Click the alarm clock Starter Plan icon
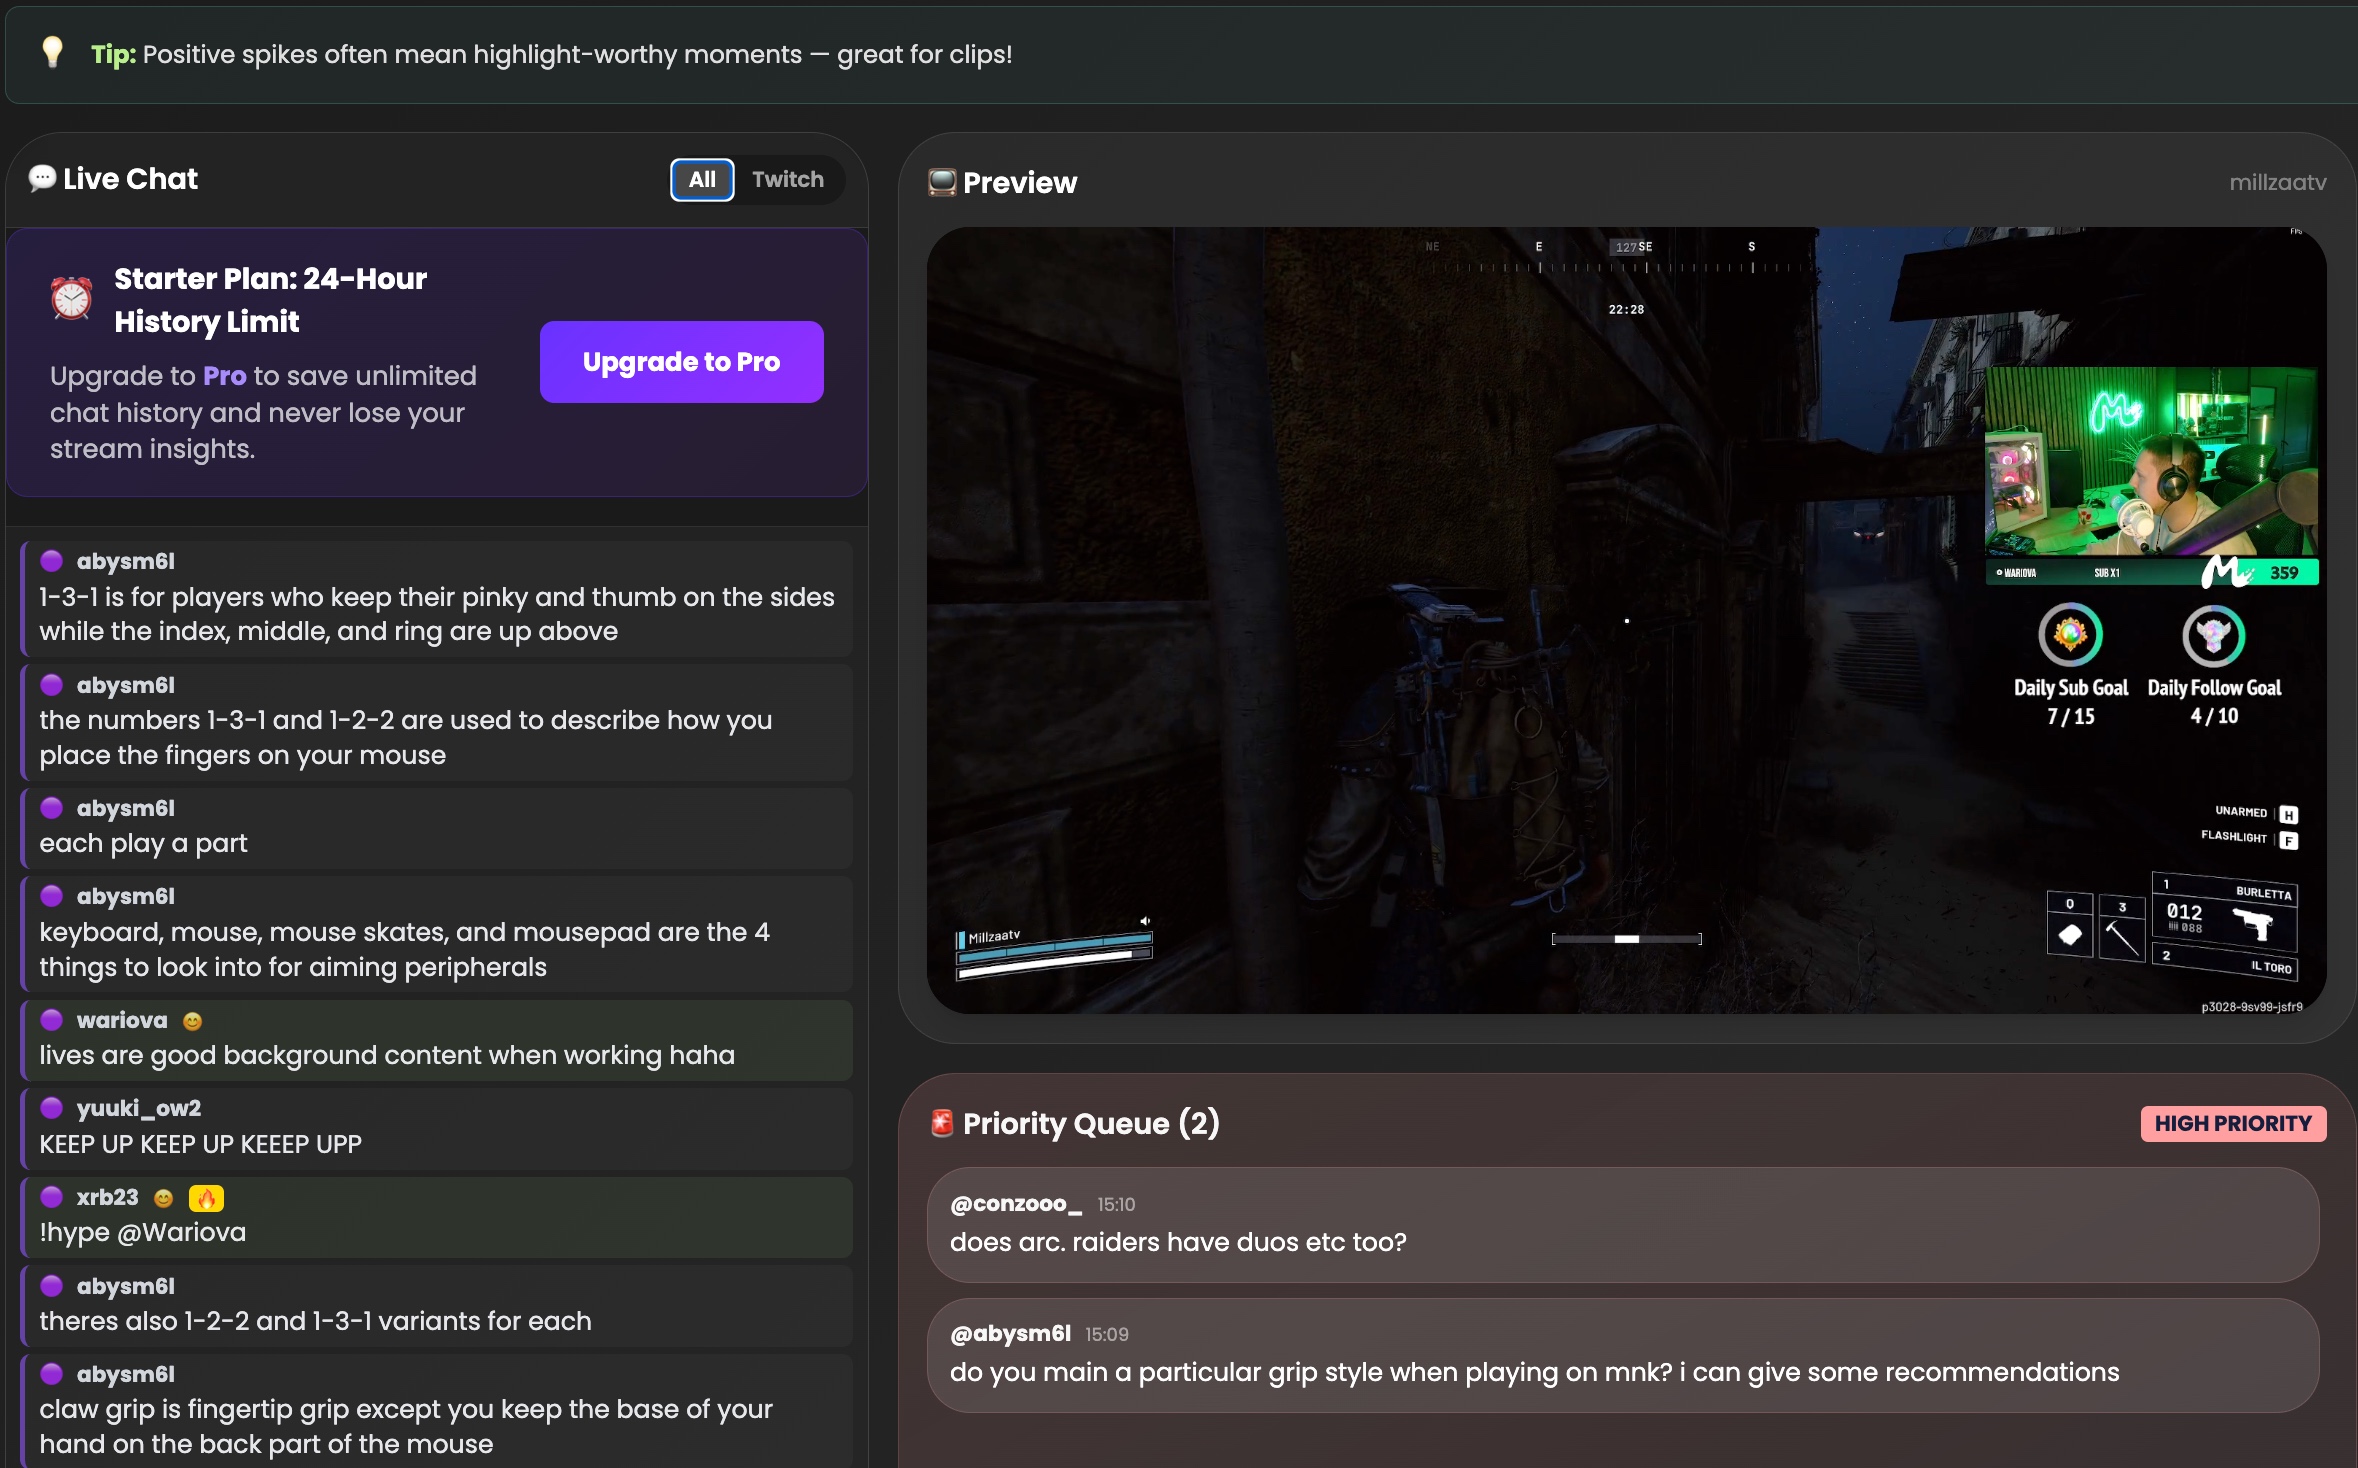The height and width of the screenshot is (1468, 2358). click(72, 298)
